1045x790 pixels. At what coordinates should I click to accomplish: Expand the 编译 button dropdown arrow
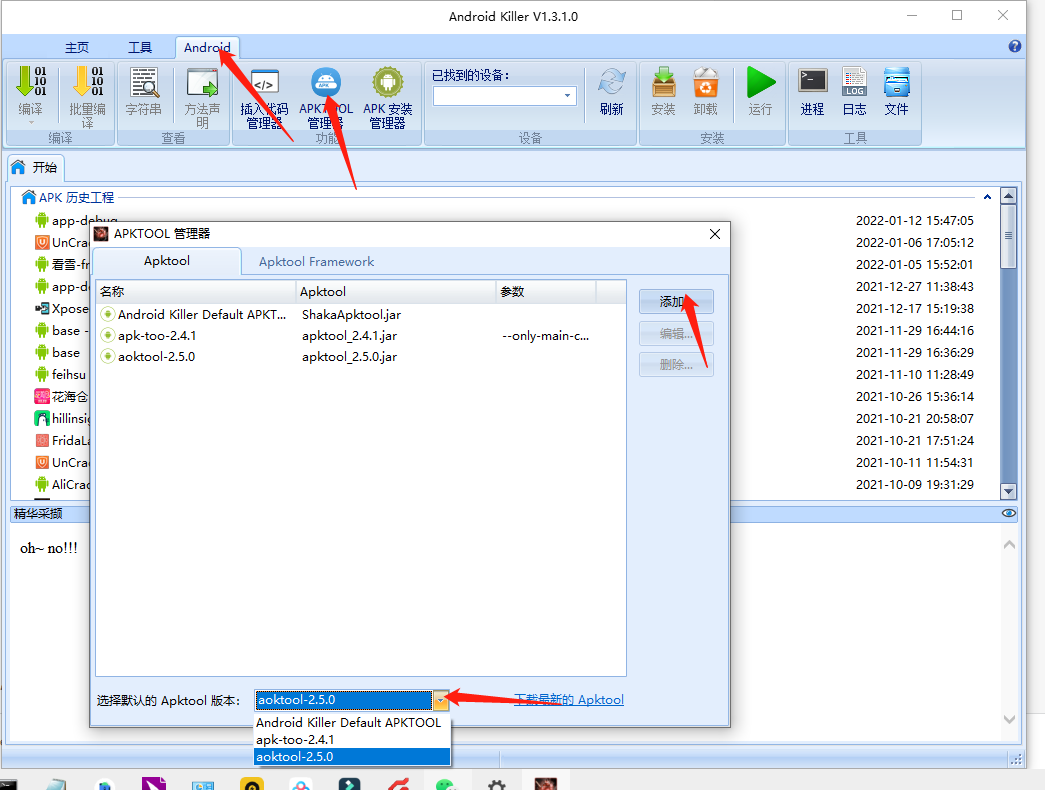pyautogui.click(x=30, y=122)
